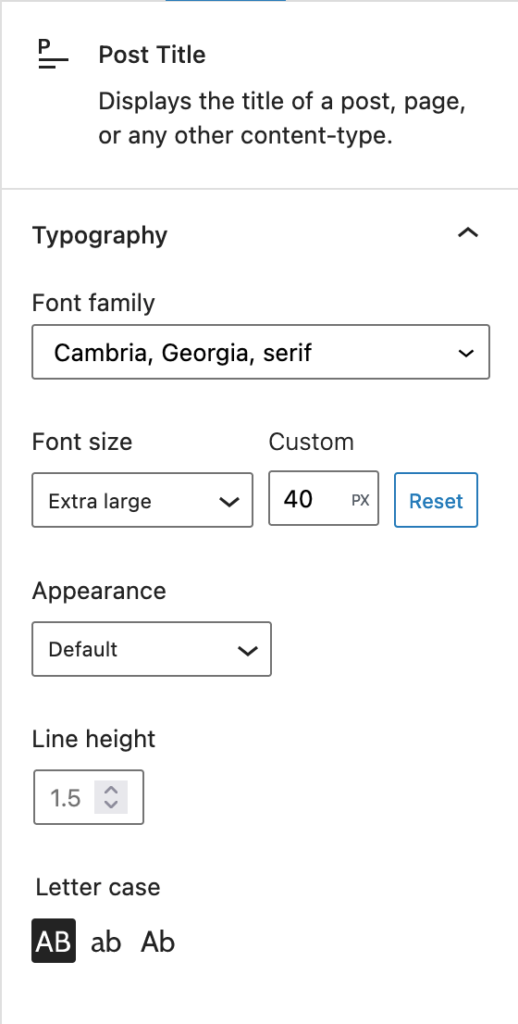Select the uppercase AB letter case

click(x=54, y=940)
